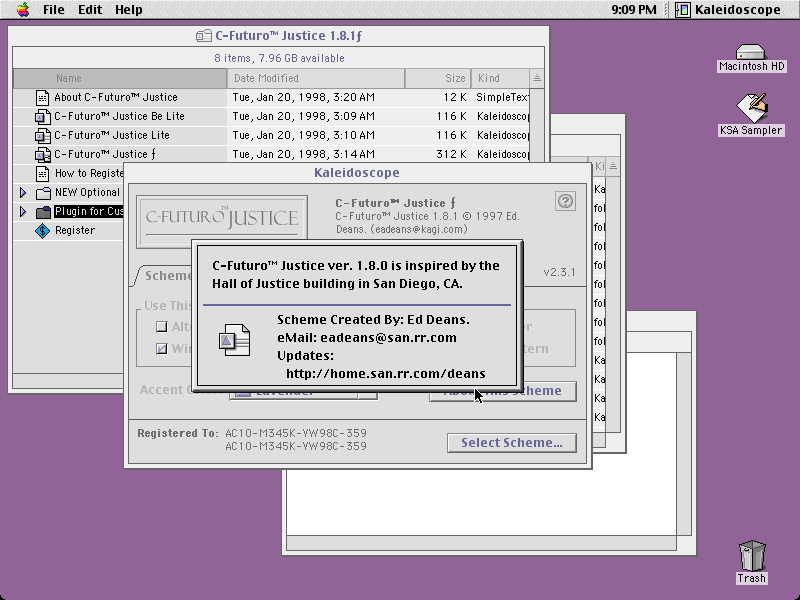Viewport: 800px width, 600px height.
Task: Sort the file list by Date Modified
Action: point(316,78)
